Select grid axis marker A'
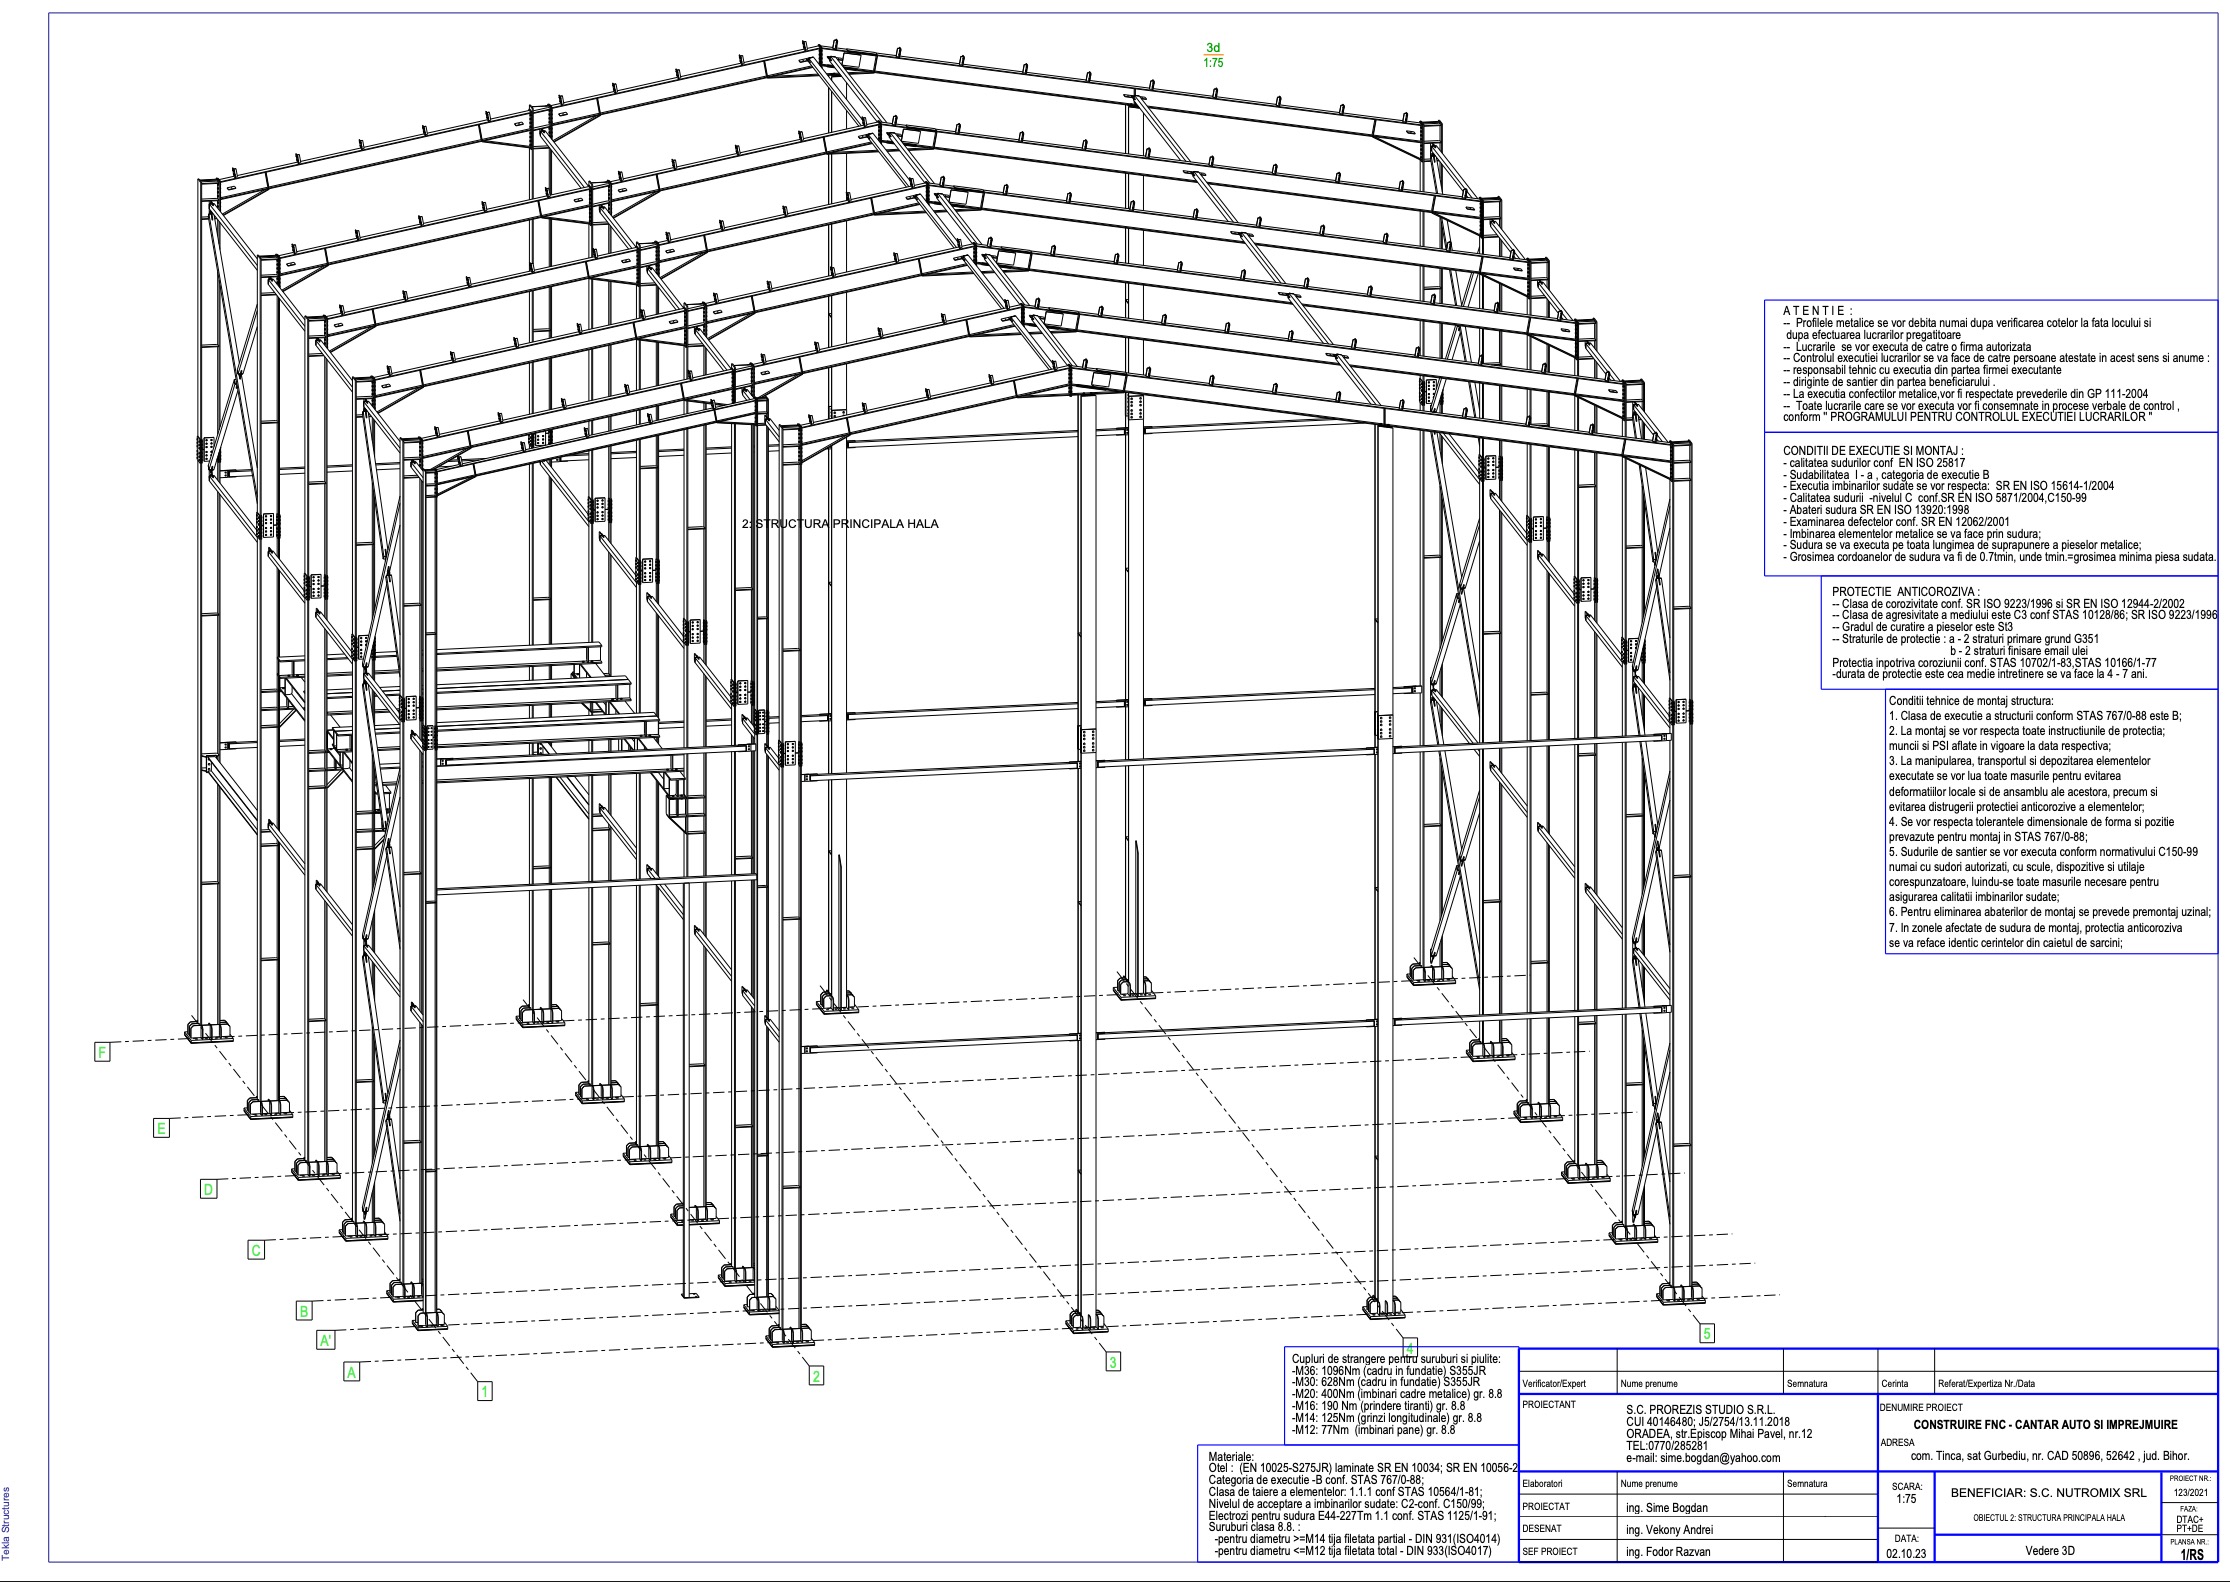The width and height of the screenshot is (2230, 1582). (x=326, y=1340)
